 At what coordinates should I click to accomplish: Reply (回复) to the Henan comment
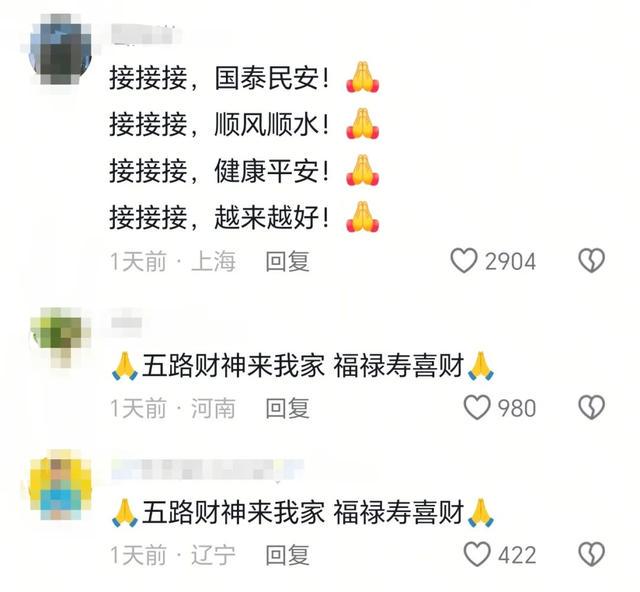point(288,408)
